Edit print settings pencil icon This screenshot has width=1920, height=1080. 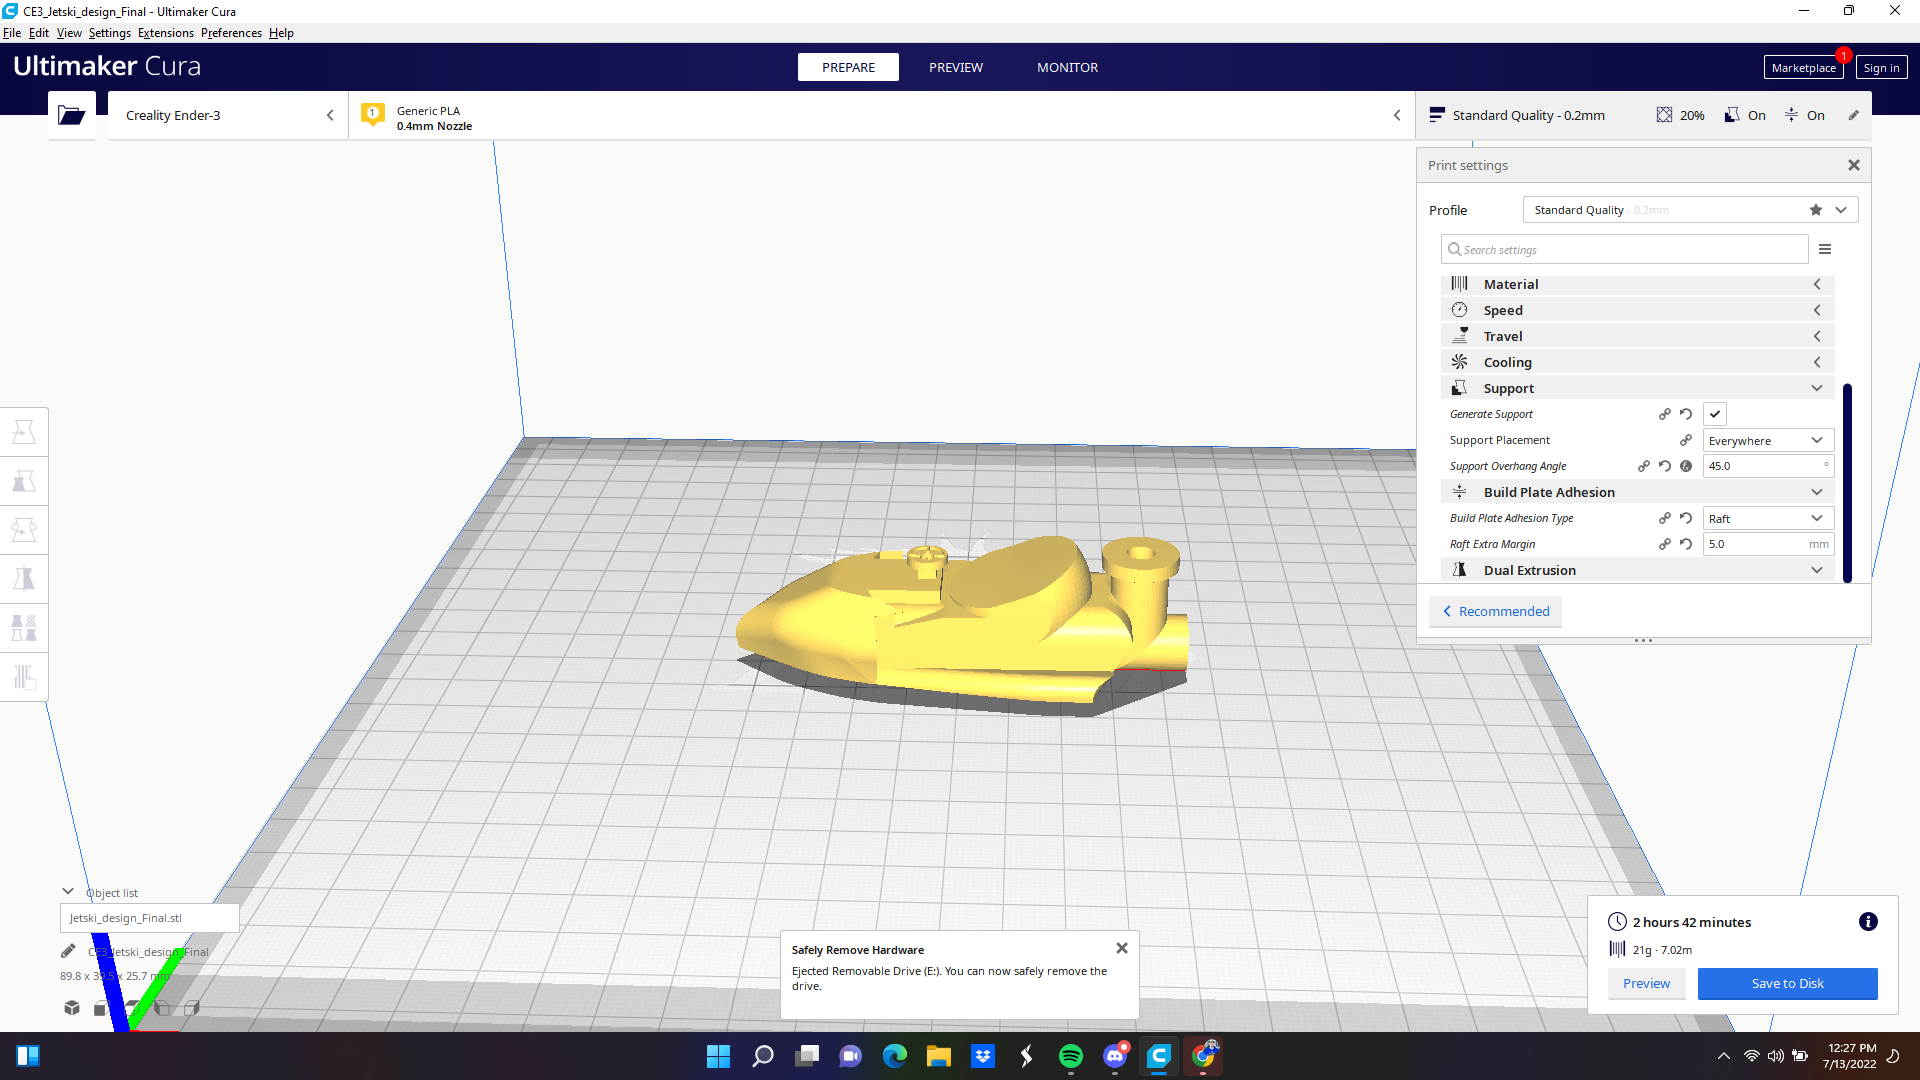(x=1853, y=115)
